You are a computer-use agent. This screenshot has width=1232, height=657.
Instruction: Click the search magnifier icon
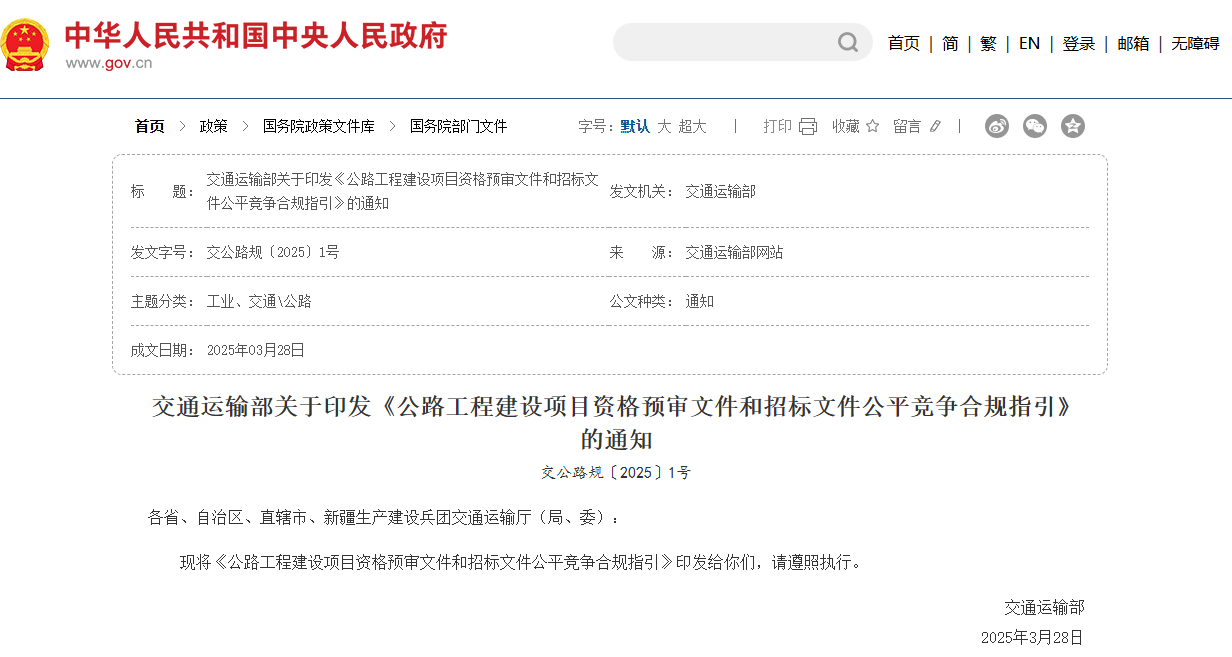click(846, 42)
